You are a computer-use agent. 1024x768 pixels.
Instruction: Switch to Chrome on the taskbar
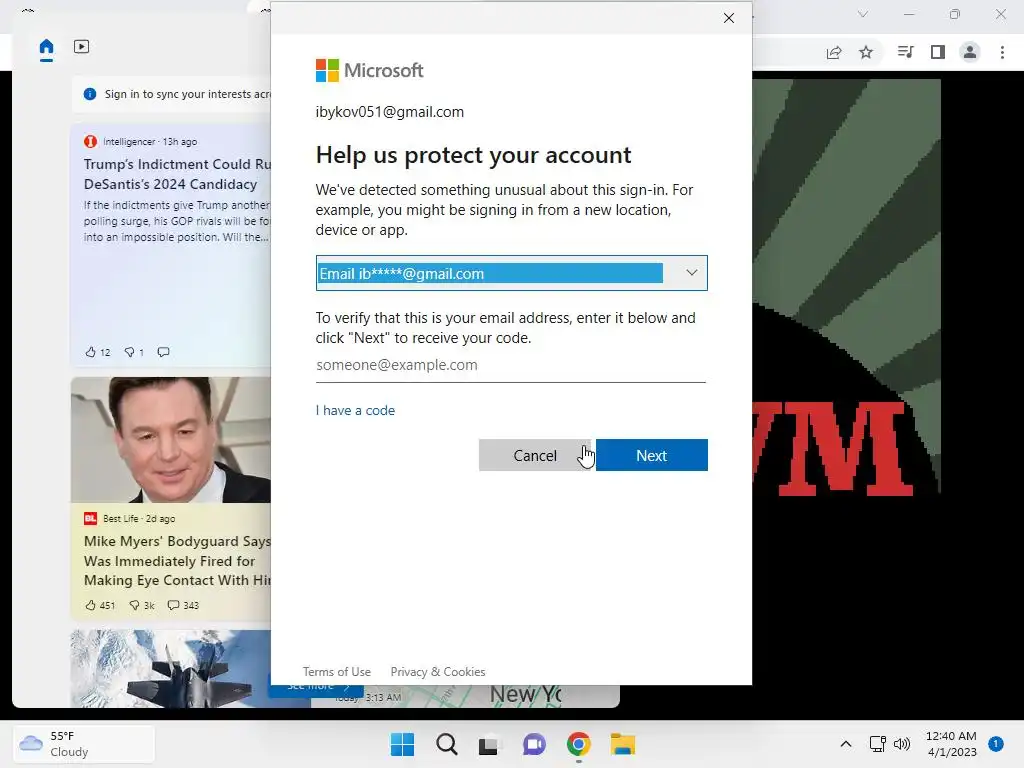579,744
